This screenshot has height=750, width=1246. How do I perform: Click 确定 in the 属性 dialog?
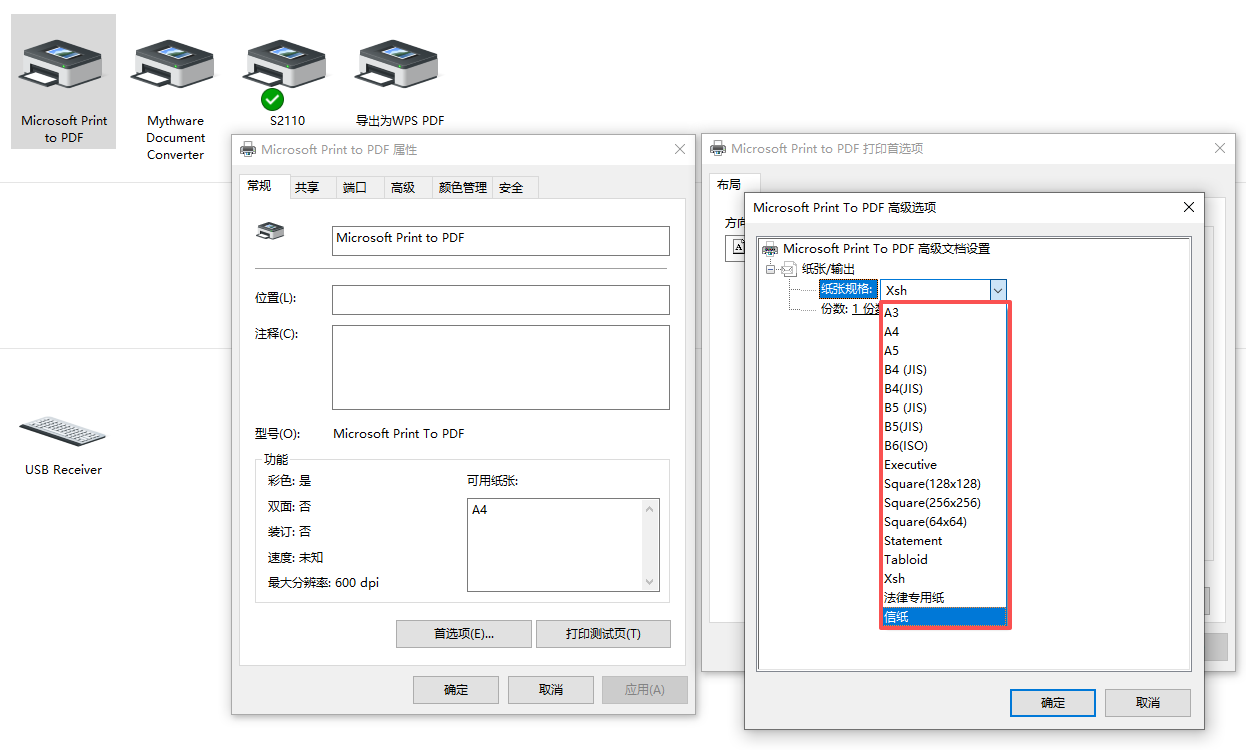pos(456,690)
